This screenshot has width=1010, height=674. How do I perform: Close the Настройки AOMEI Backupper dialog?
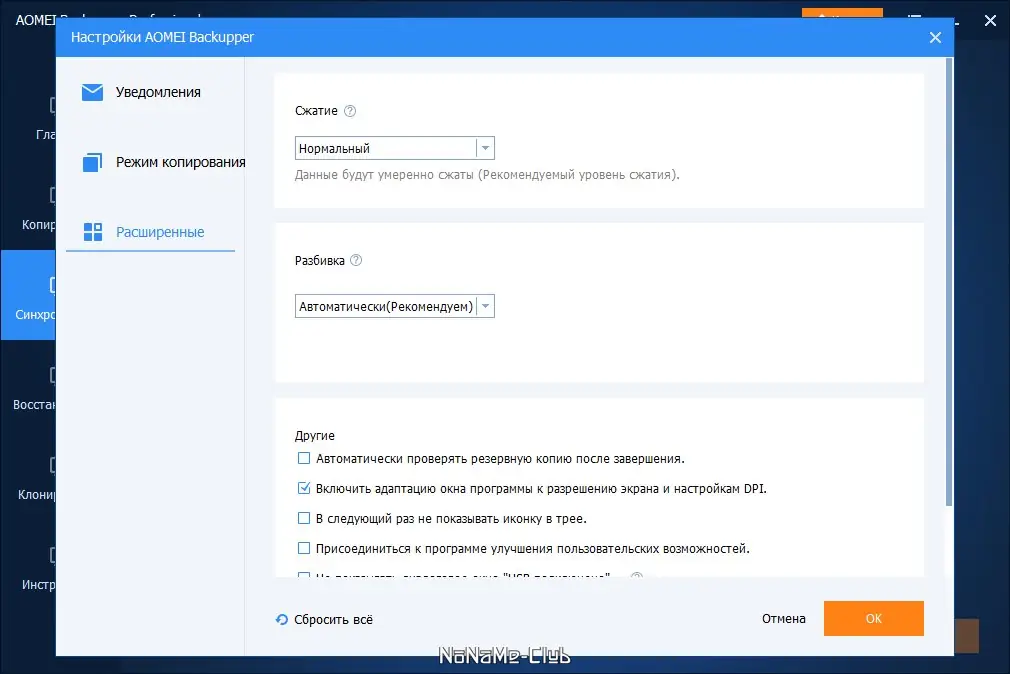[935, 37]
